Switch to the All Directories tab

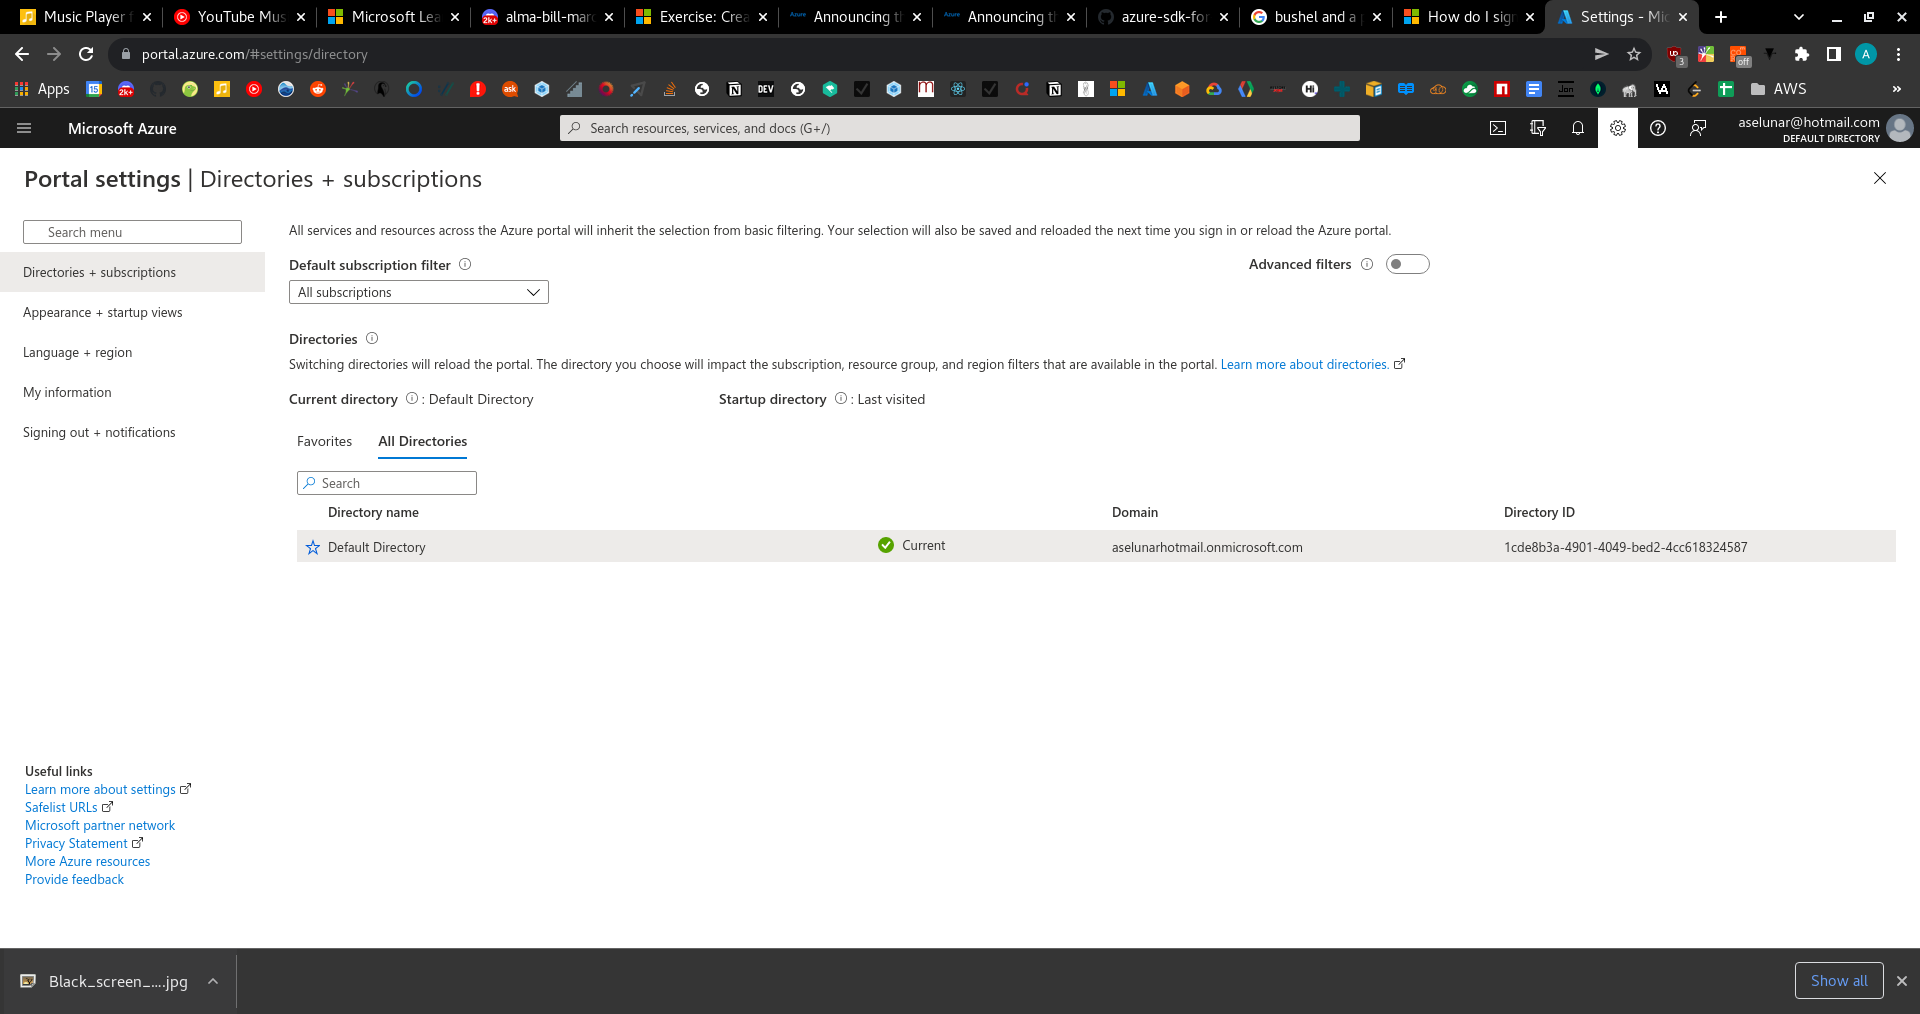click(x=422, y=441)
